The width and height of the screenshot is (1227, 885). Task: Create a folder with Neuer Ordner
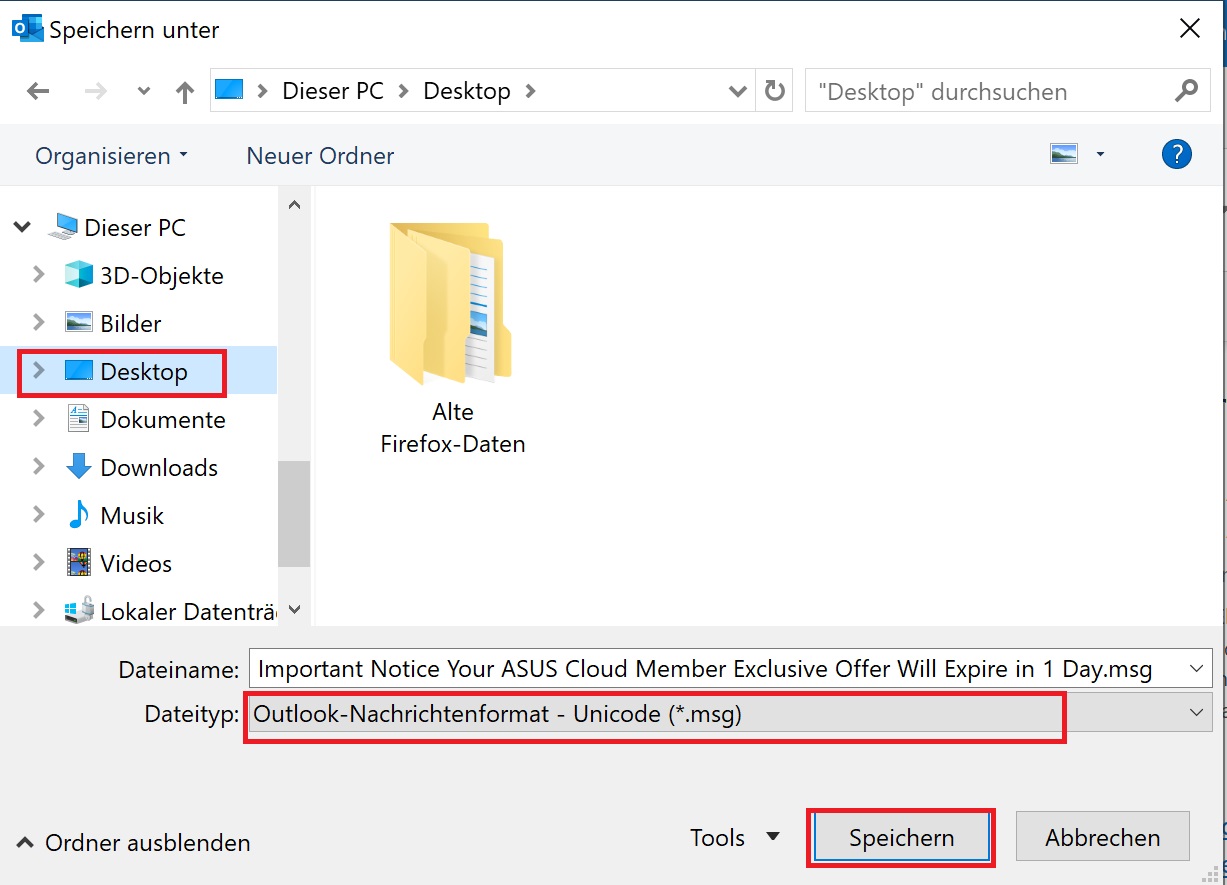click(x=320, y=156)
